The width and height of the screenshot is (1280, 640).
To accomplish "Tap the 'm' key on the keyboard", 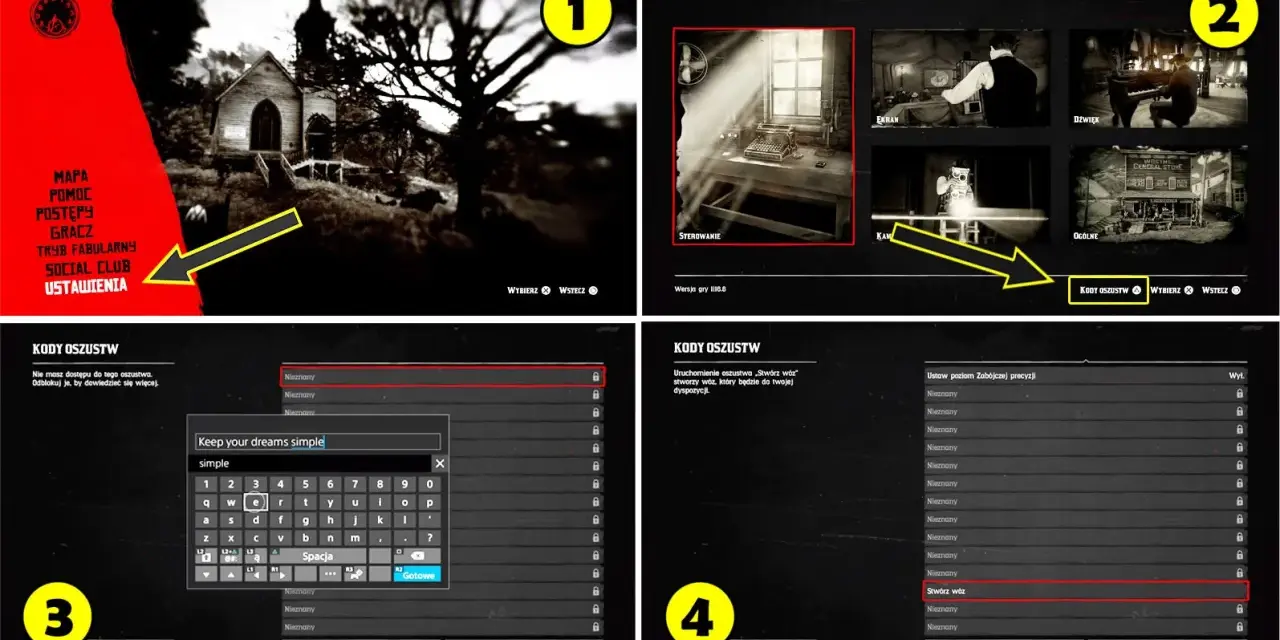I will (x=355, y=538).
